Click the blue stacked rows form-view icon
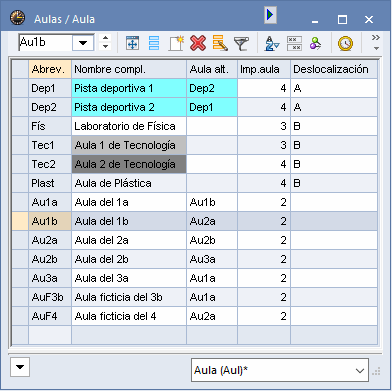The height and width of the screenshot is (391, 392). point(154,43)
